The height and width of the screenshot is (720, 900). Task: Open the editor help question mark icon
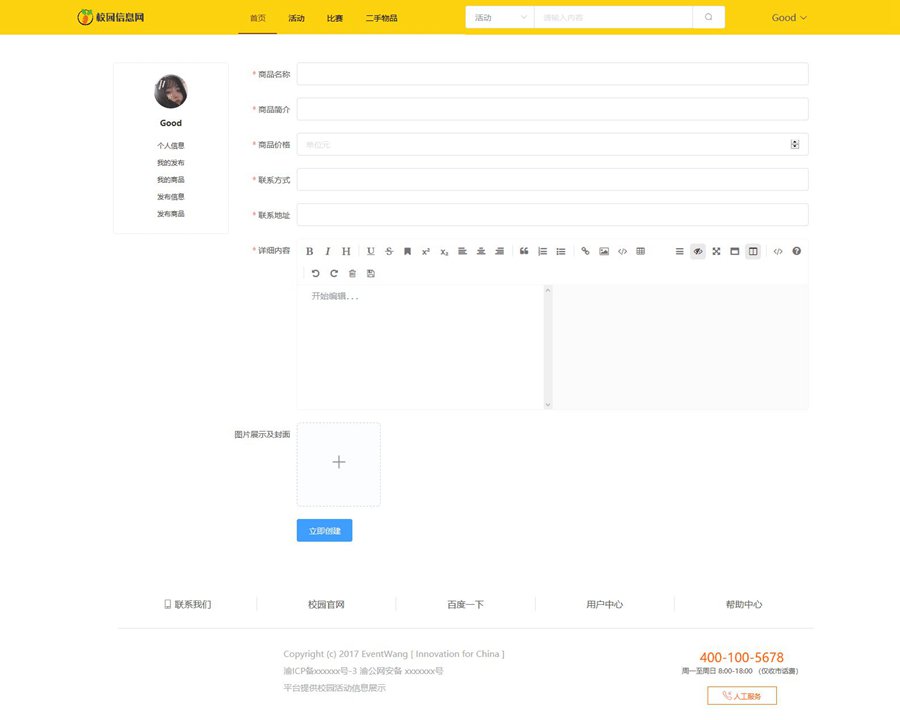797,251
